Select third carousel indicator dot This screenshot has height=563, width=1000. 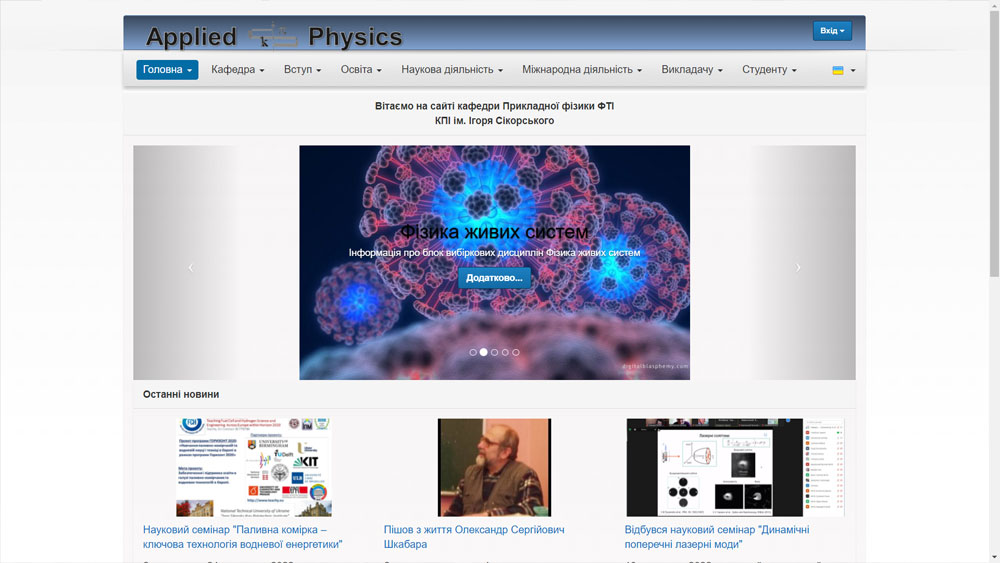tap(494, 352)
